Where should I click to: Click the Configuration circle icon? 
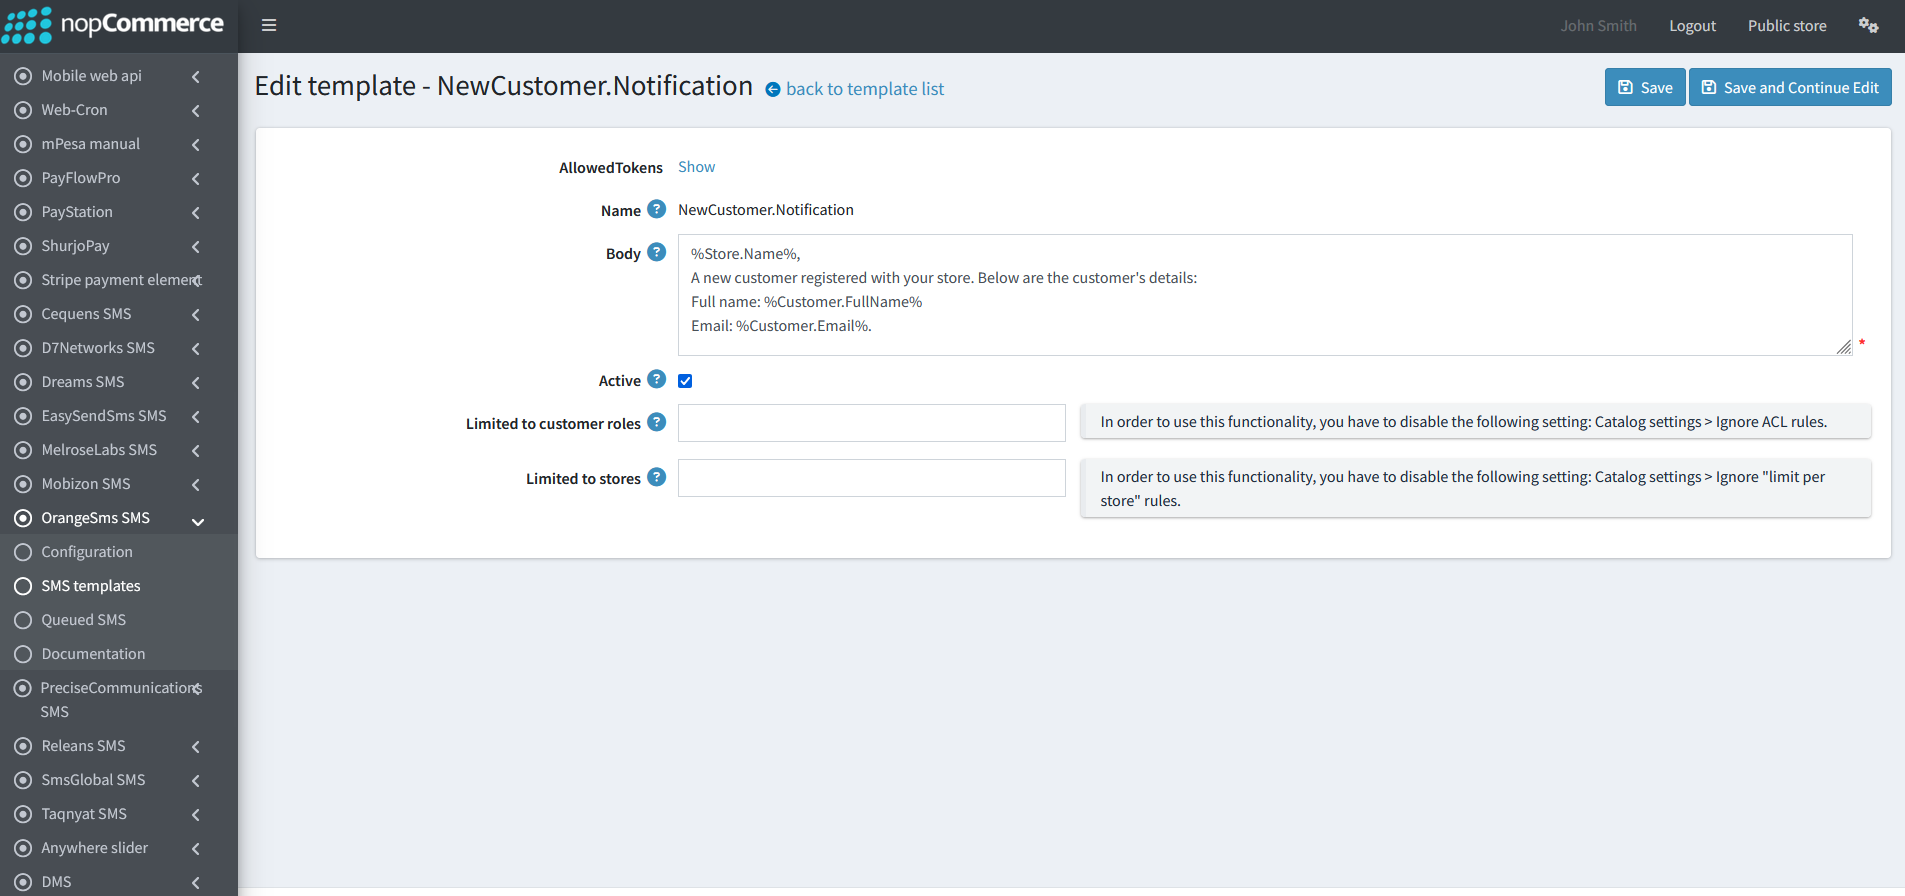coord(23,552)
